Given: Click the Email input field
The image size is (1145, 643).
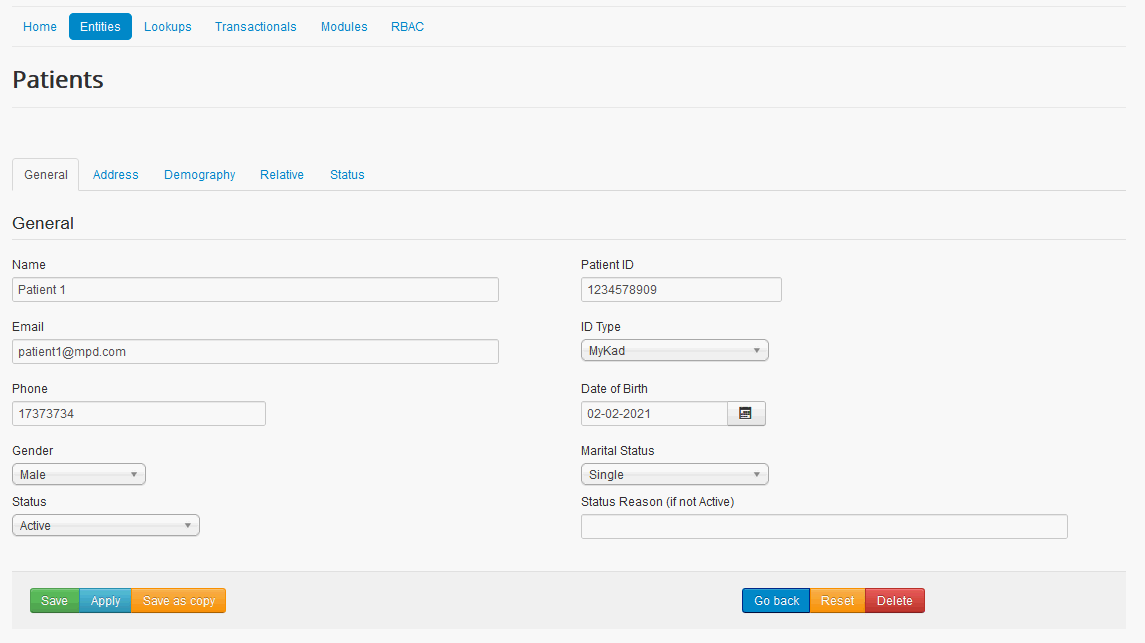Looking at the screenshot, I should [x=255, y=352].
